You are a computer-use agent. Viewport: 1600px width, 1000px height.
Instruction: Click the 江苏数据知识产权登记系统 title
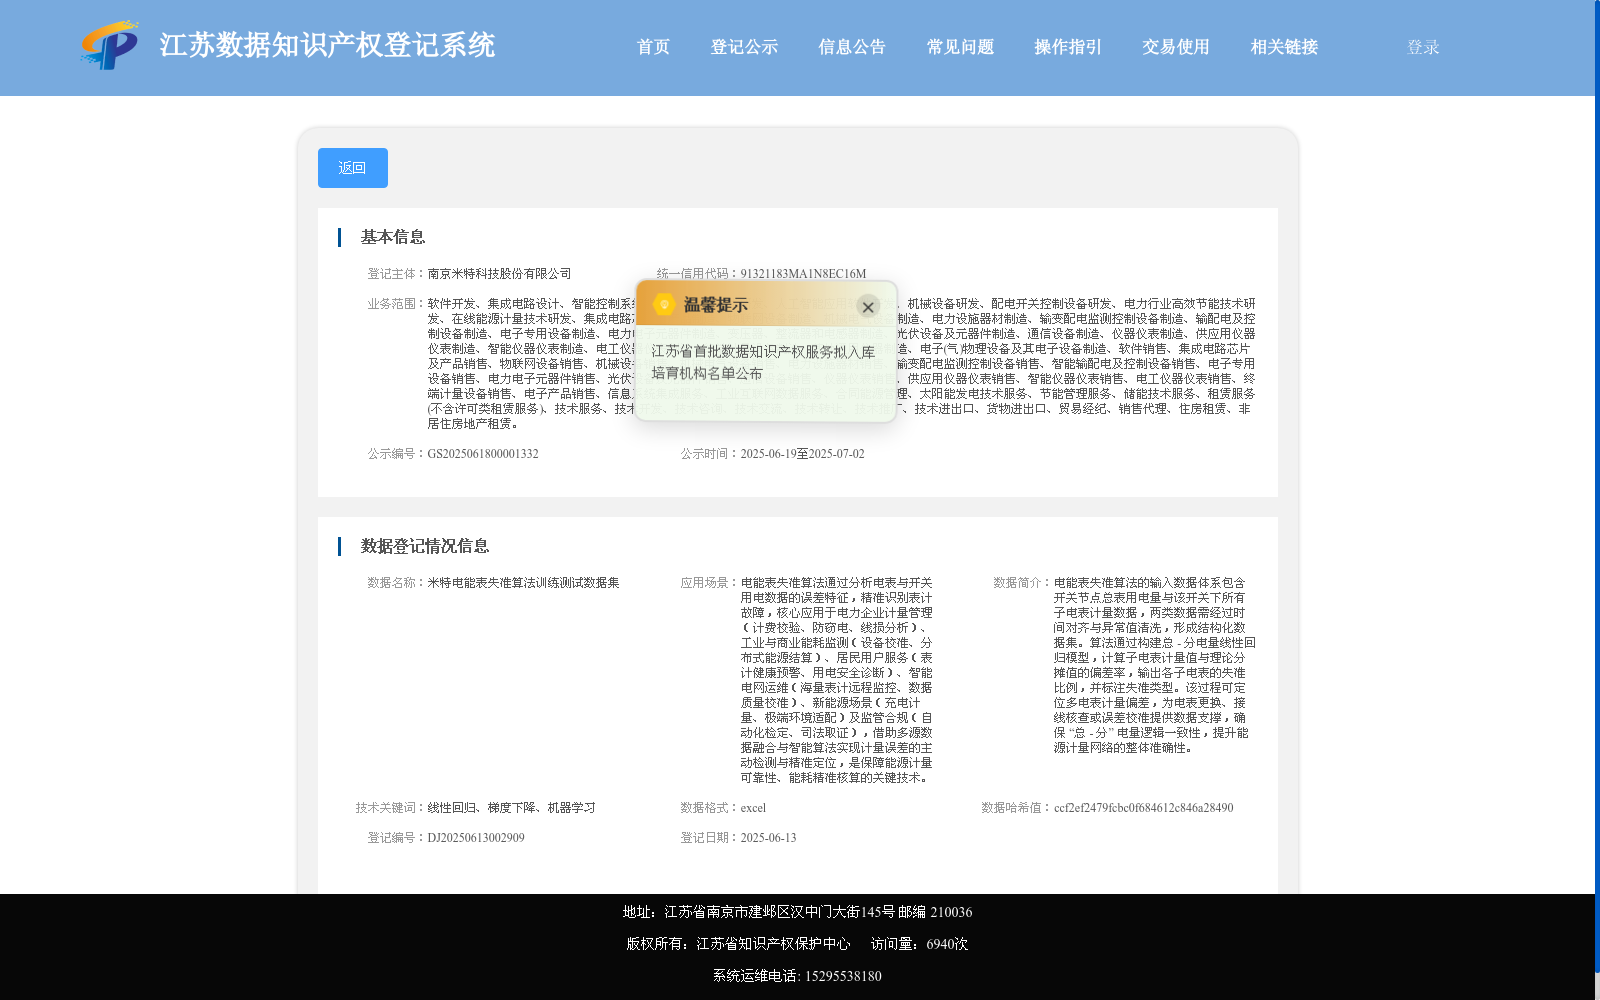click(x=328, y=45)
